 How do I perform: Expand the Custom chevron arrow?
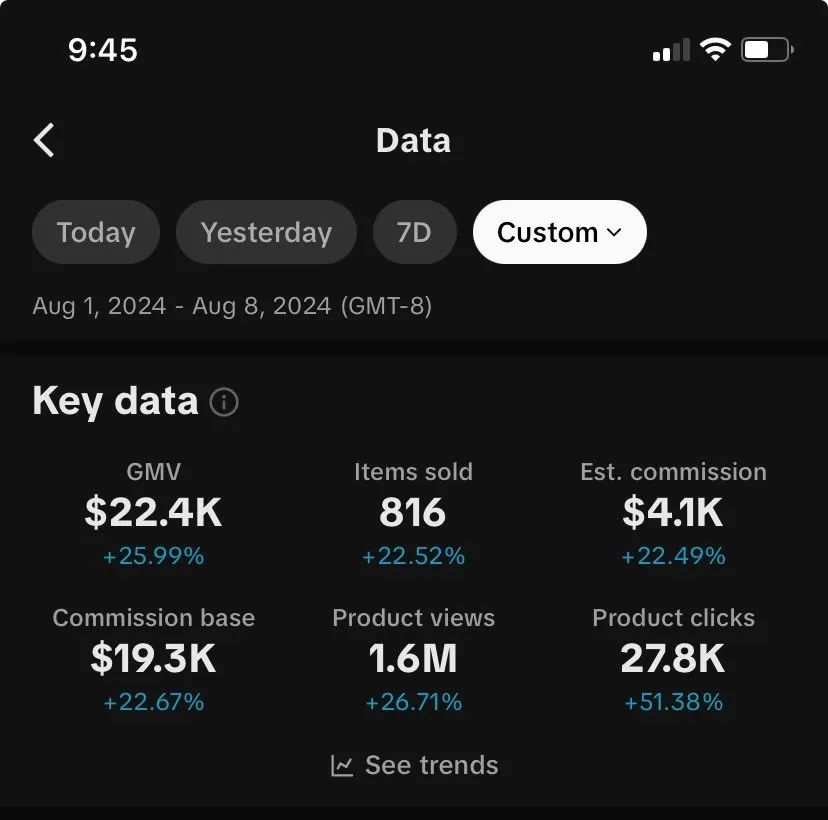[x=614, y=232]
